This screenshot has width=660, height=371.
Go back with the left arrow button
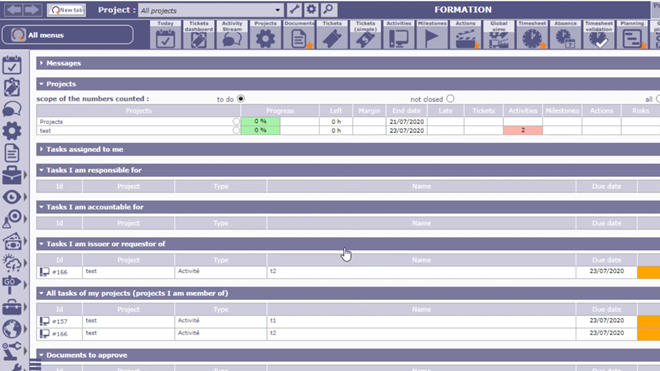(13, 9)
